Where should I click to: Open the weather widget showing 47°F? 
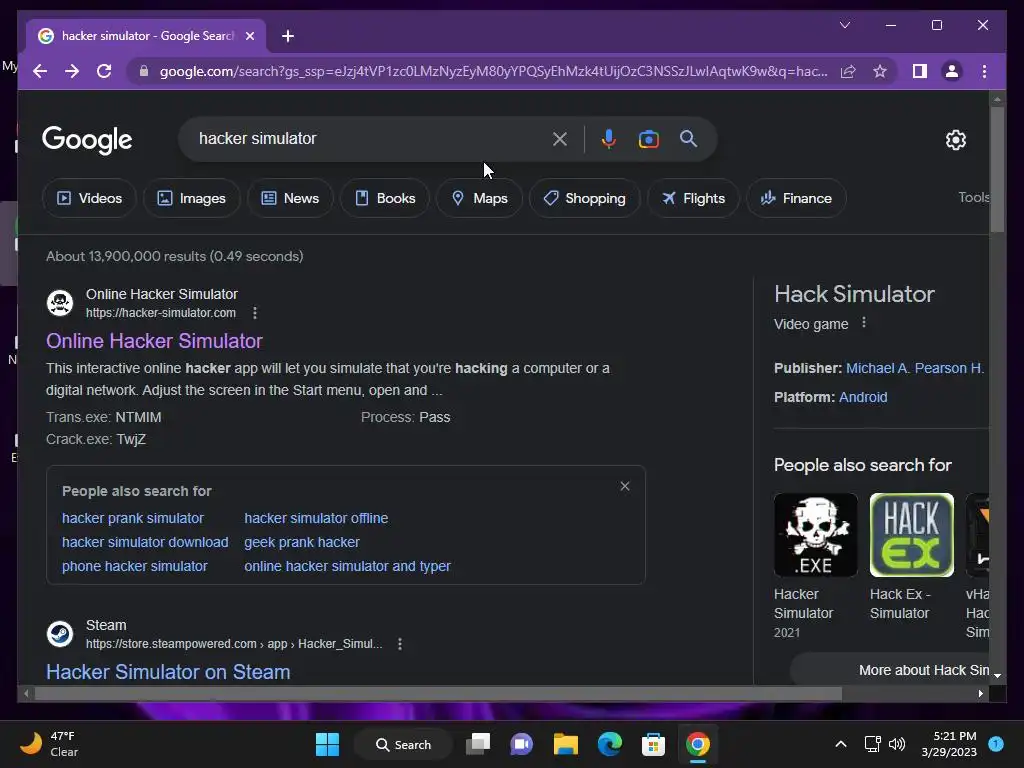[49, 744]
